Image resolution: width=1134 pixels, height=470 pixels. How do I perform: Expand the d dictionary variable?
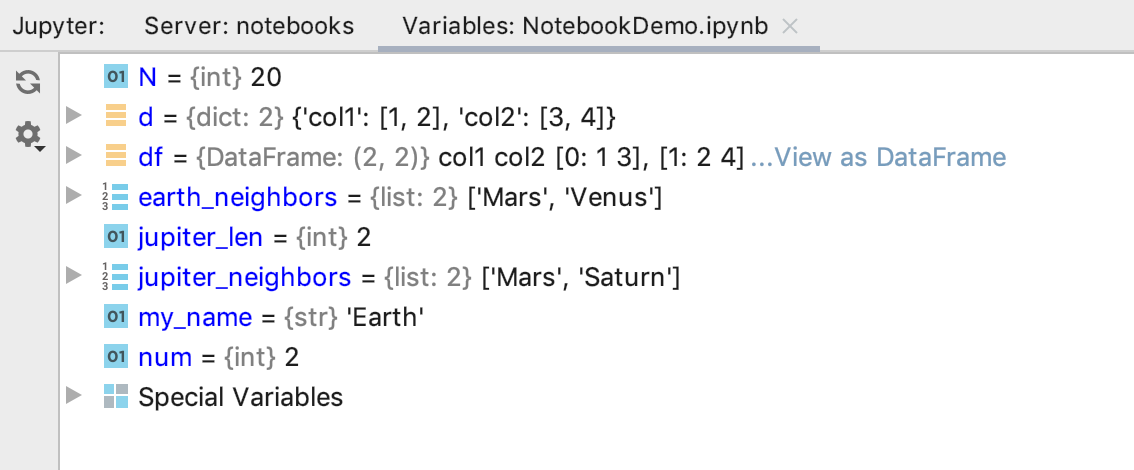point(74,115)
